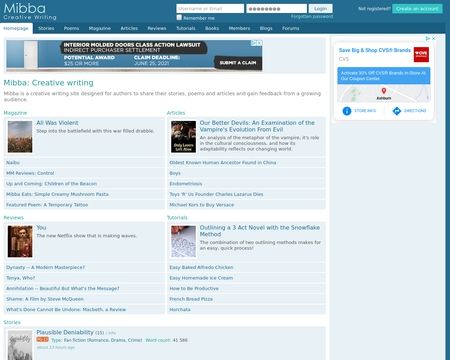The height and width of the screenshot is (360, 450).
Task: Click the Magazine section heading
Action: point(15,113)
